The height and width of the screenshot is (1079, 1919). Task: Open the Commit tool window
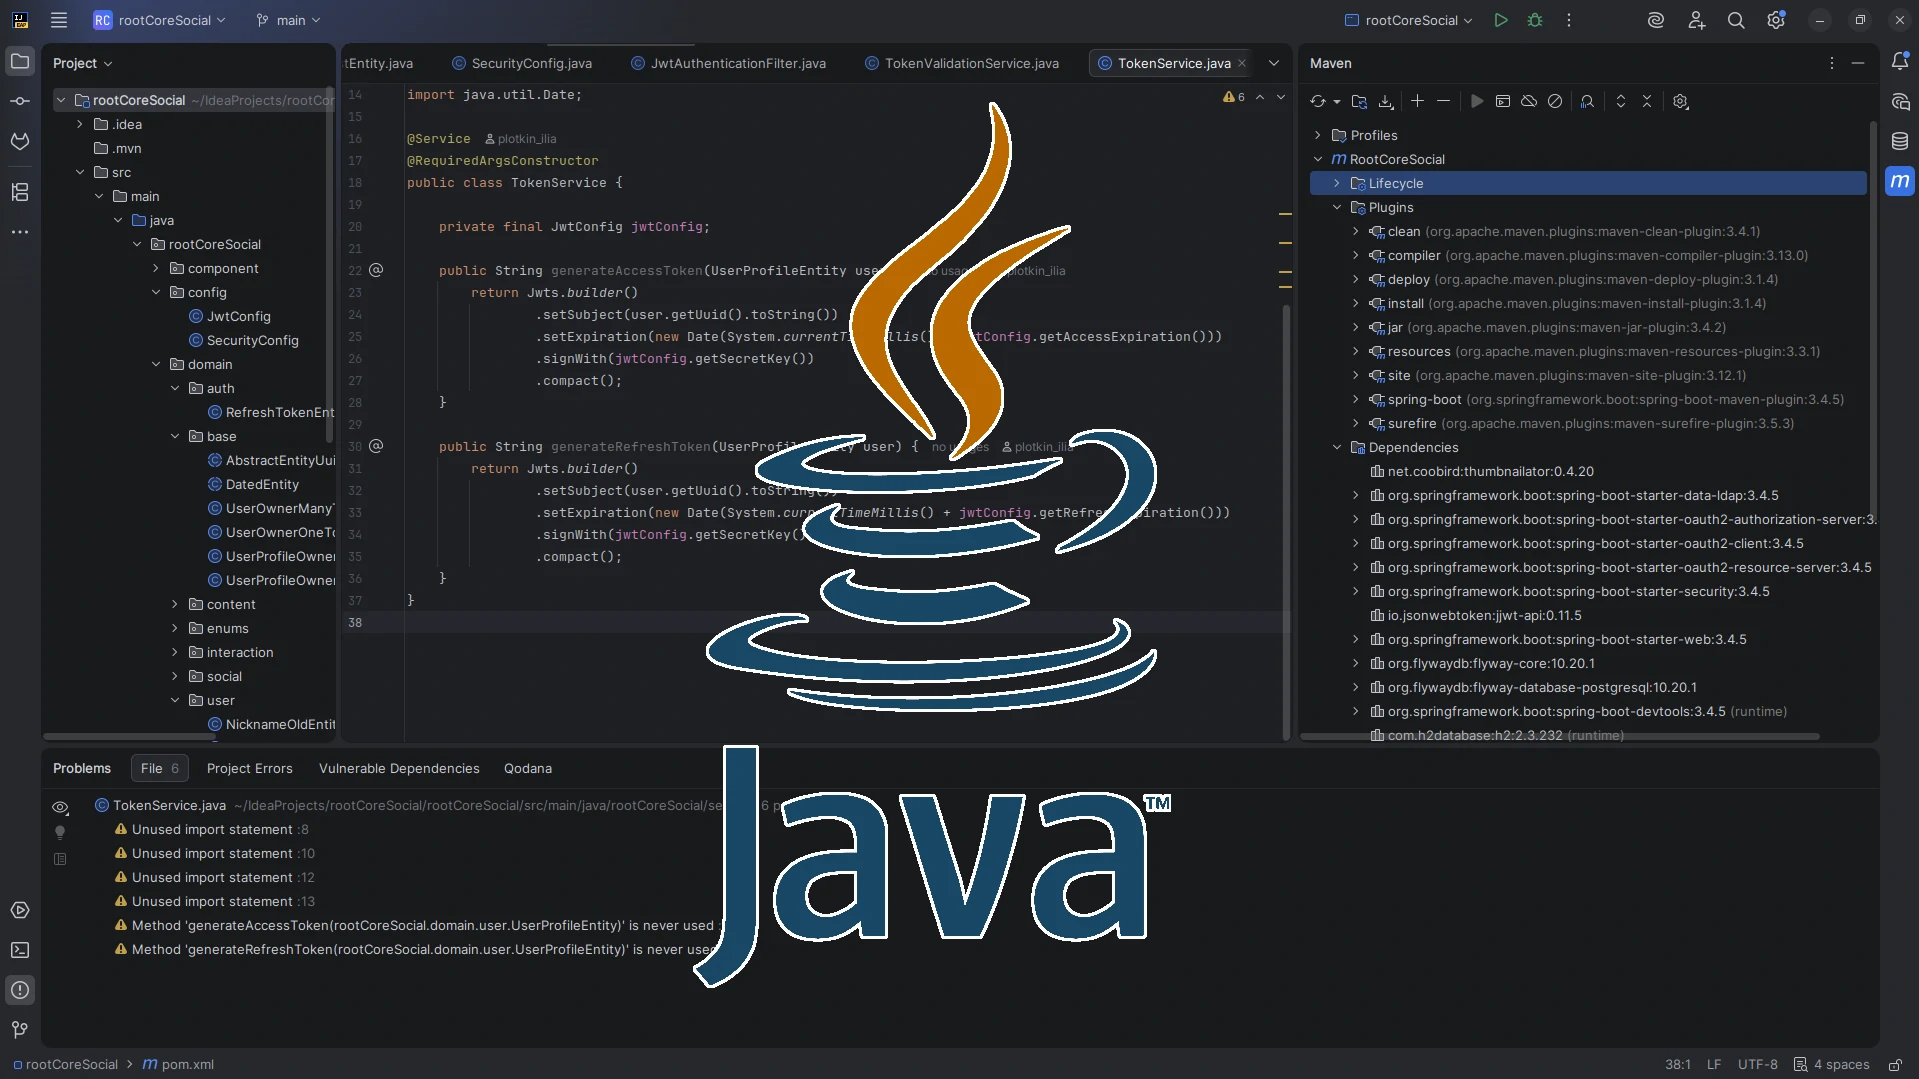20,100
